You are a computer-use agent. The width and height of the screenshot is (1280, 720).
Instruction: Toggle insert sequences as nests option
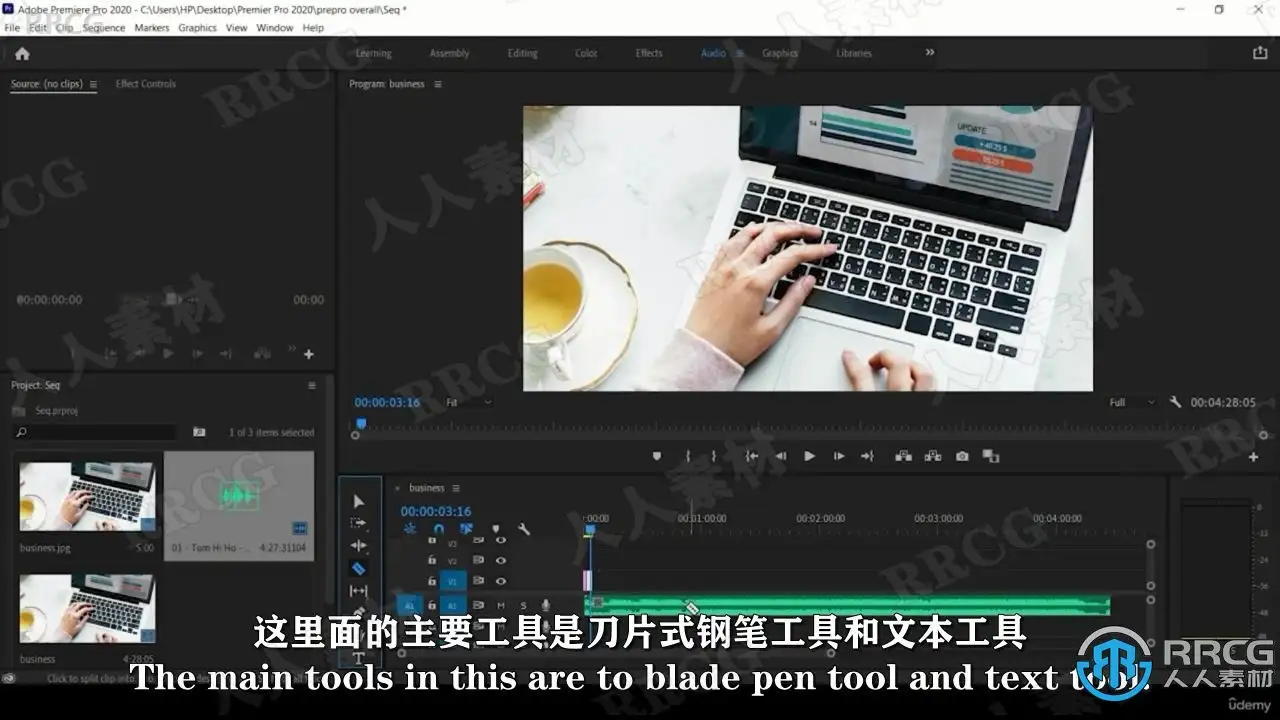pyautogui.click(x=410, y=529)
